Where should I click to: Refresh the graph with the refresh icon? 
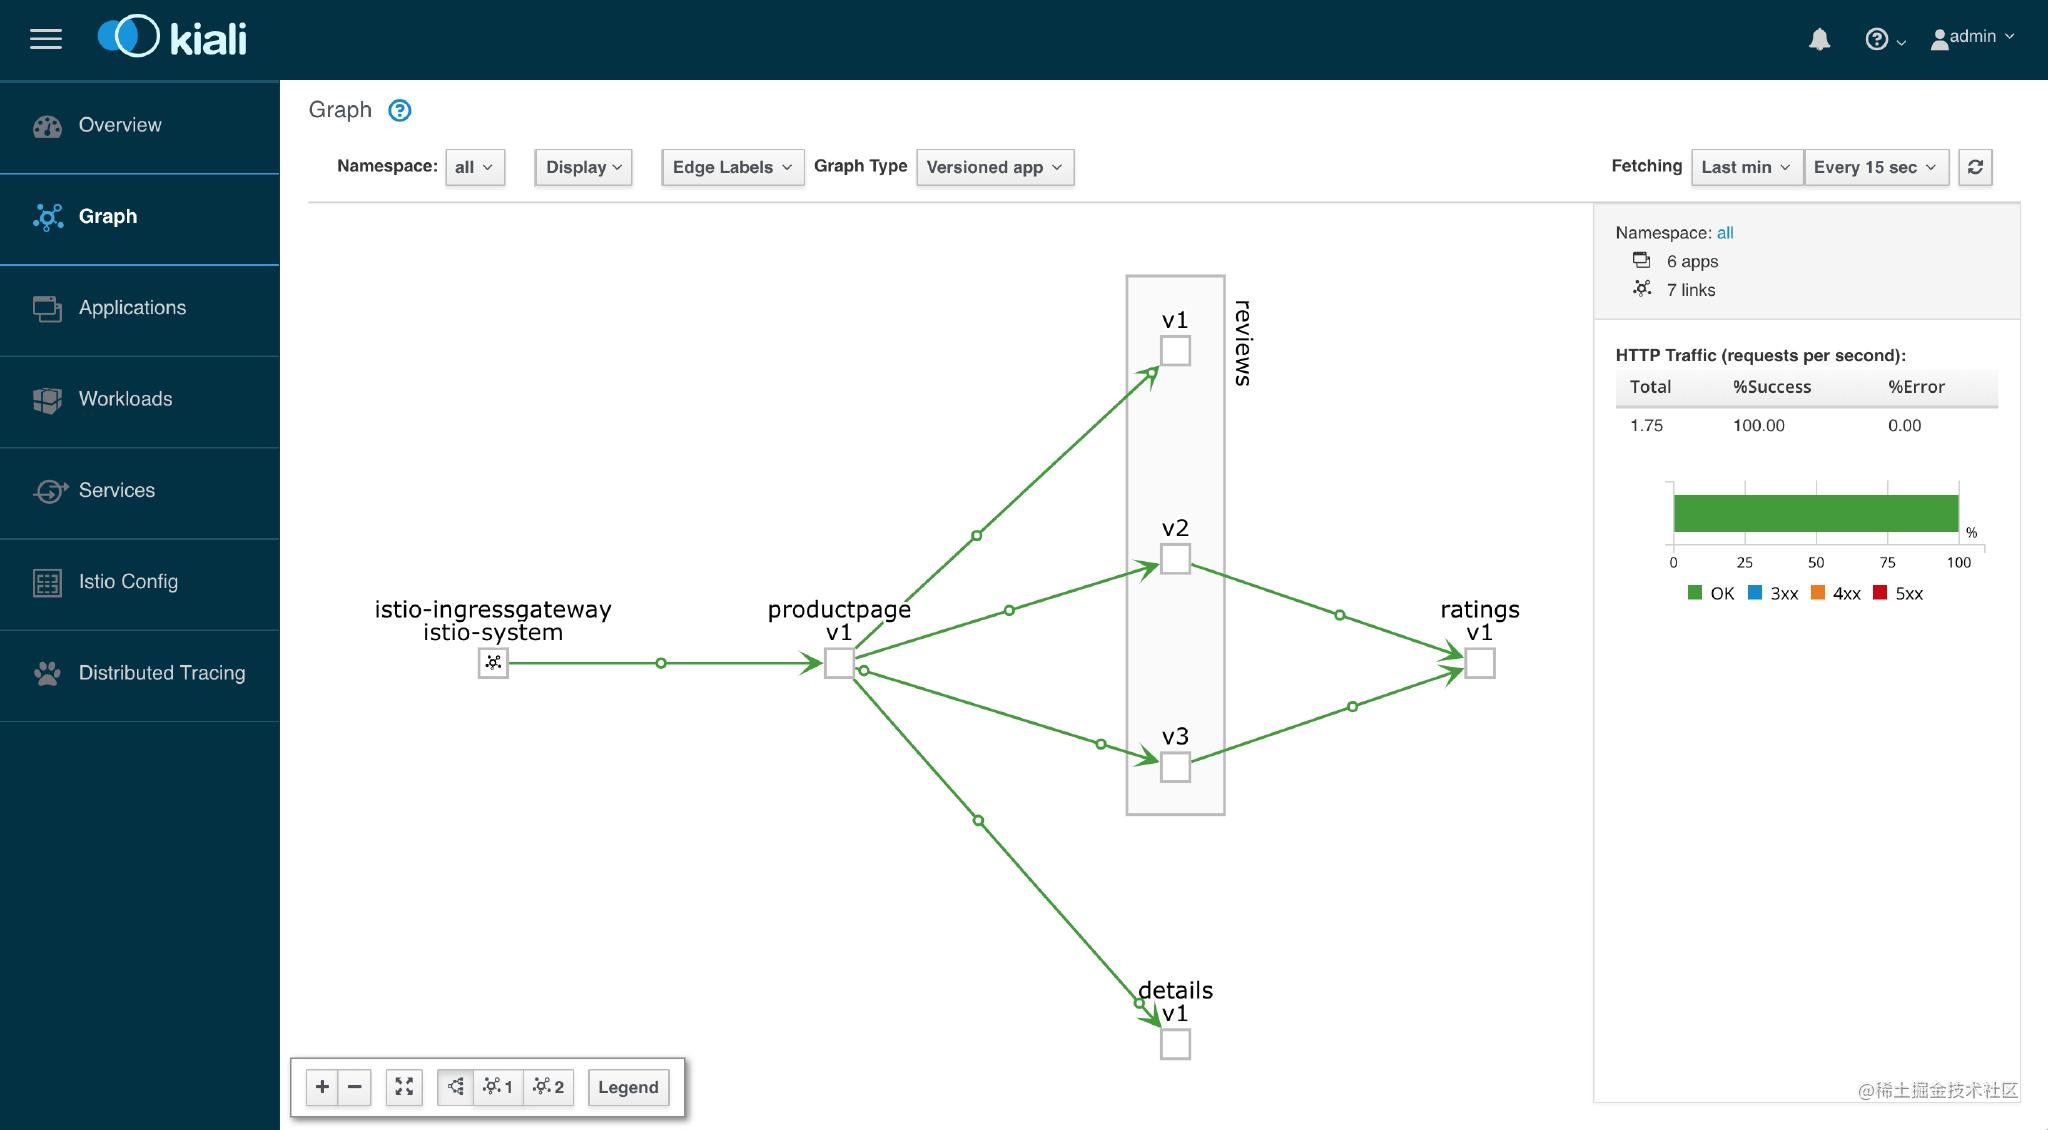1975,167
